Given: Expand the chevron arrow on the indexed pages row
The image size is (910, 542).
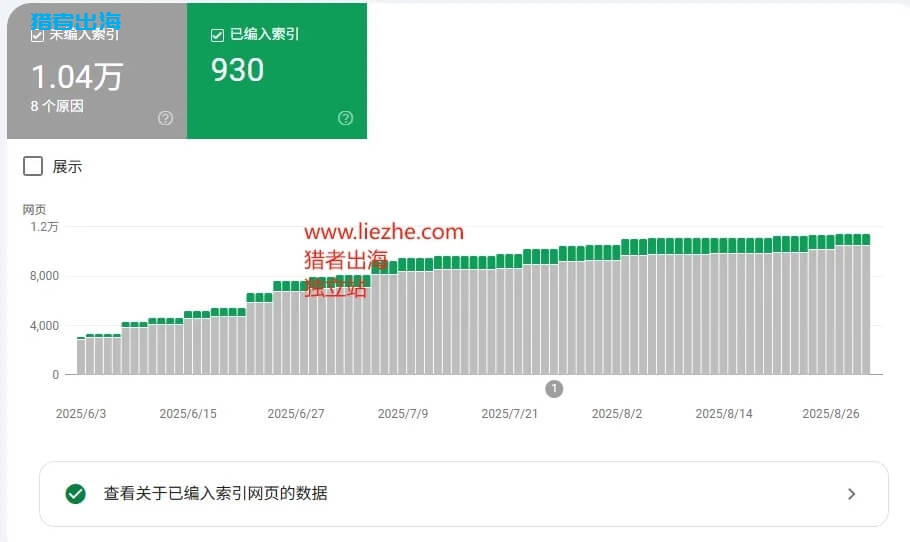Looking at the screenshot, I should (851, 494).
